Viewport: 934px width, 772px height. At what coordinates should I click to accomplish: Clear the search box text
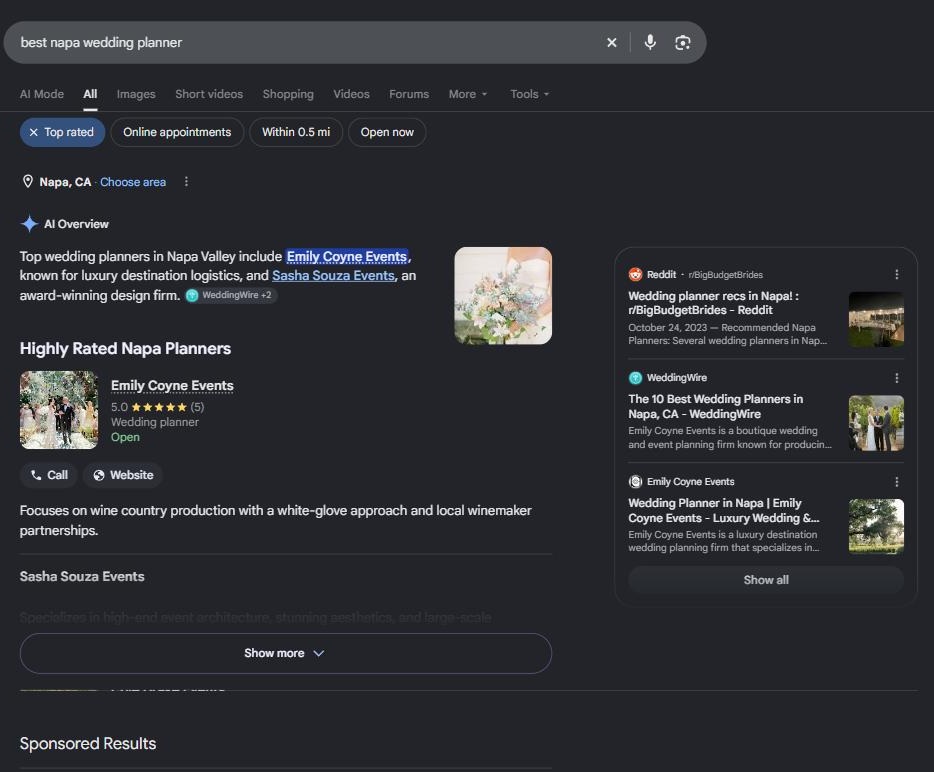tap(611, 42)
